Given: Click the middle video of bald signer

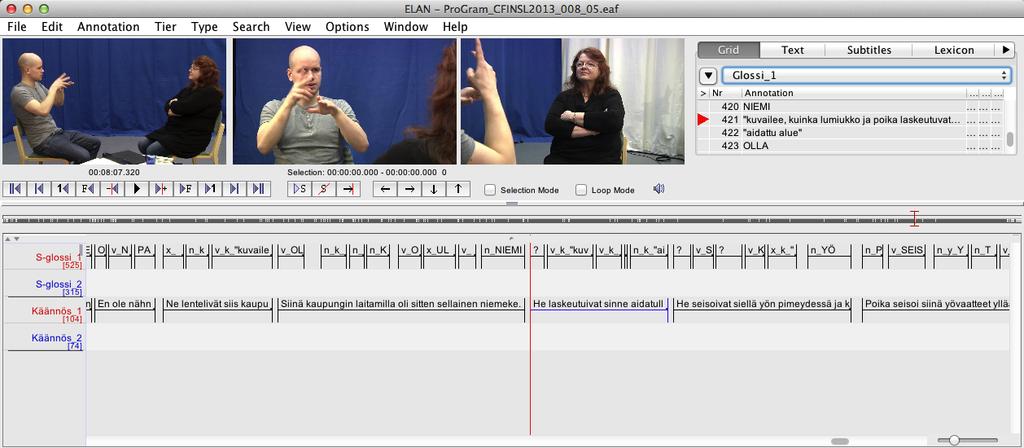Looking at the screenshot, I should [345, 101].
